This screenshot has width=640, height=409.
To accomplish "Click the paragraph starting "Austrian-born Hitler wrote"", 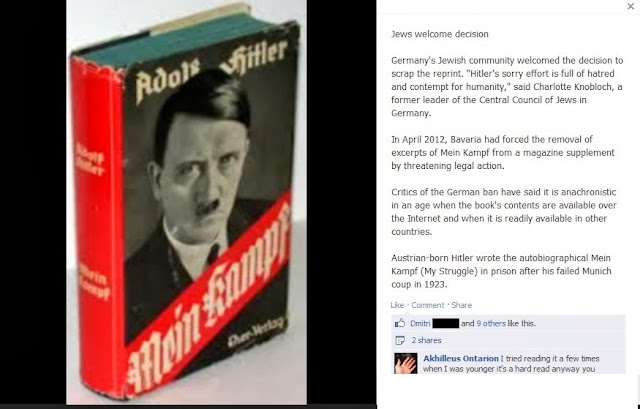I will click(x=501, y=271).
